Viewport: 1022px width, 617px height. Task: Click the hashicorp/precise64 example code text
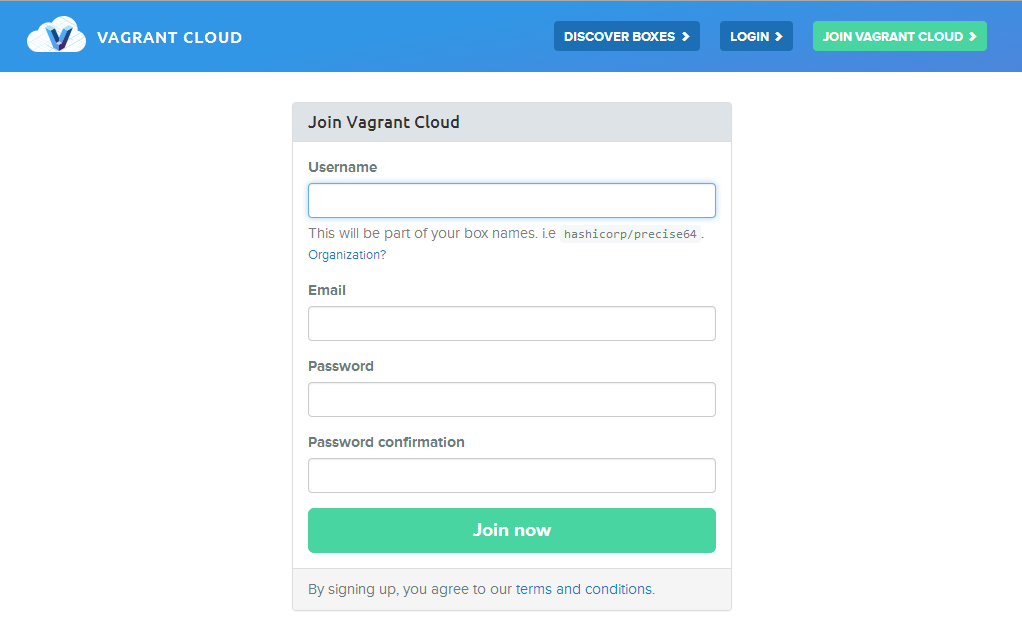630,234
